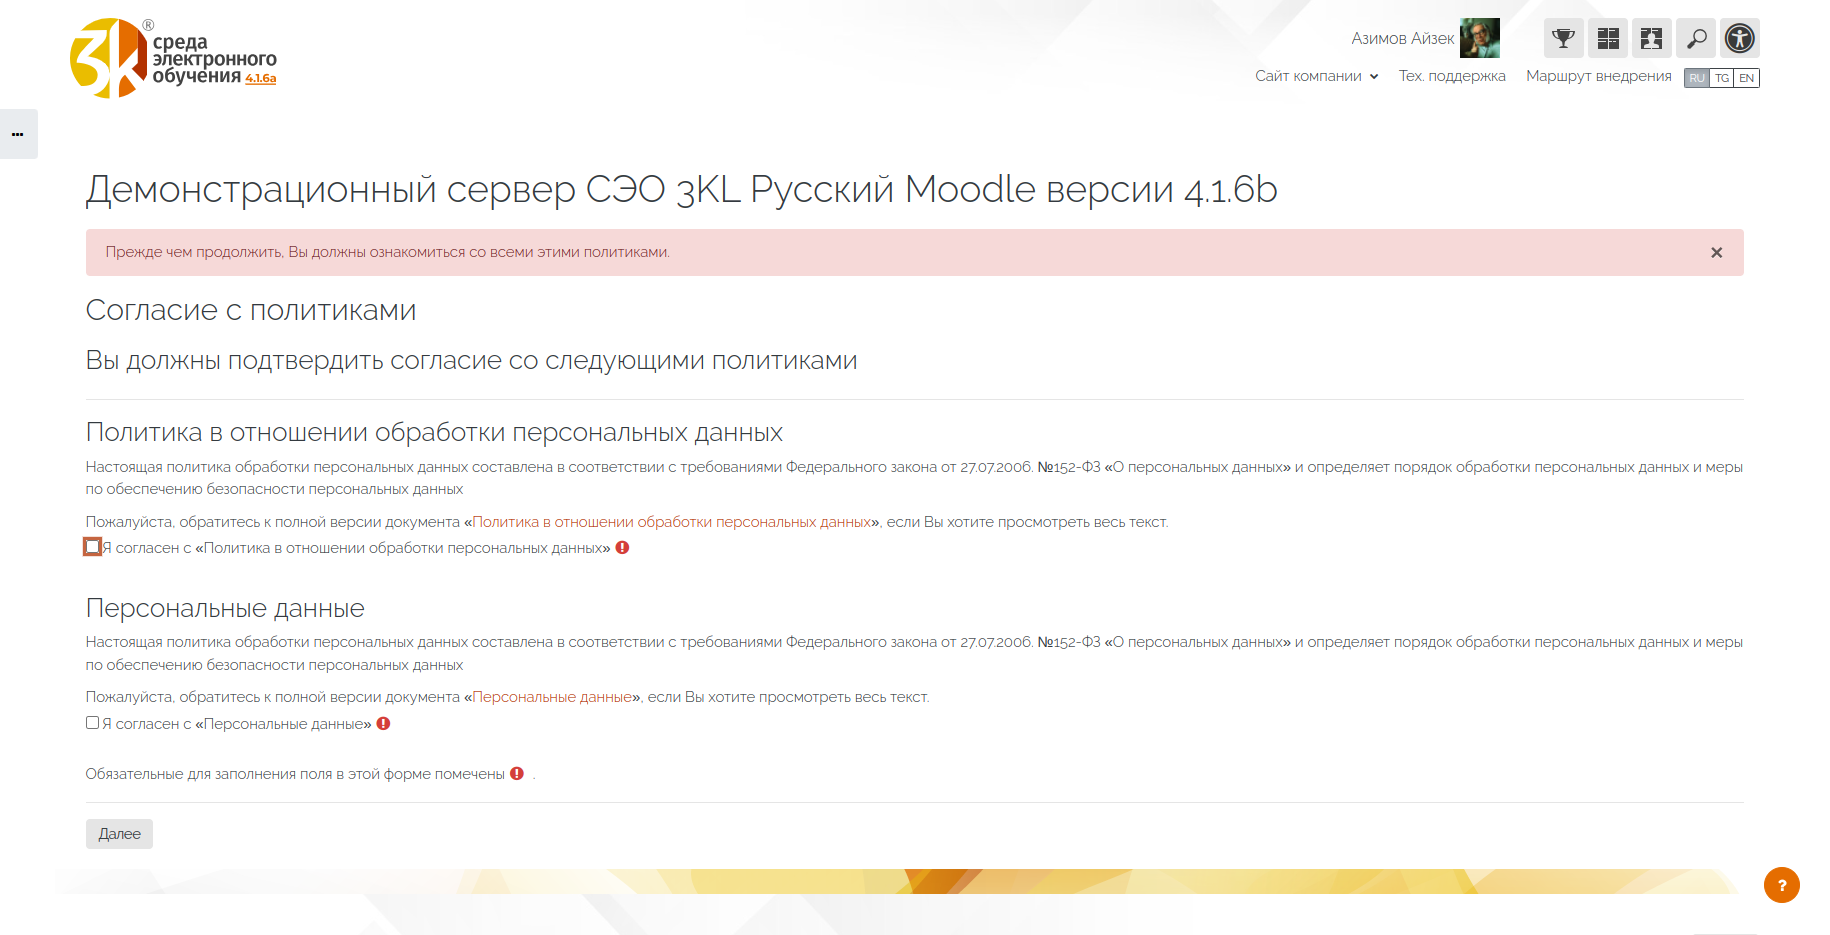Screen dimensions: 1830x935
Task: Open the Тех. поддержка menu item
Action: coord(1452,76)
